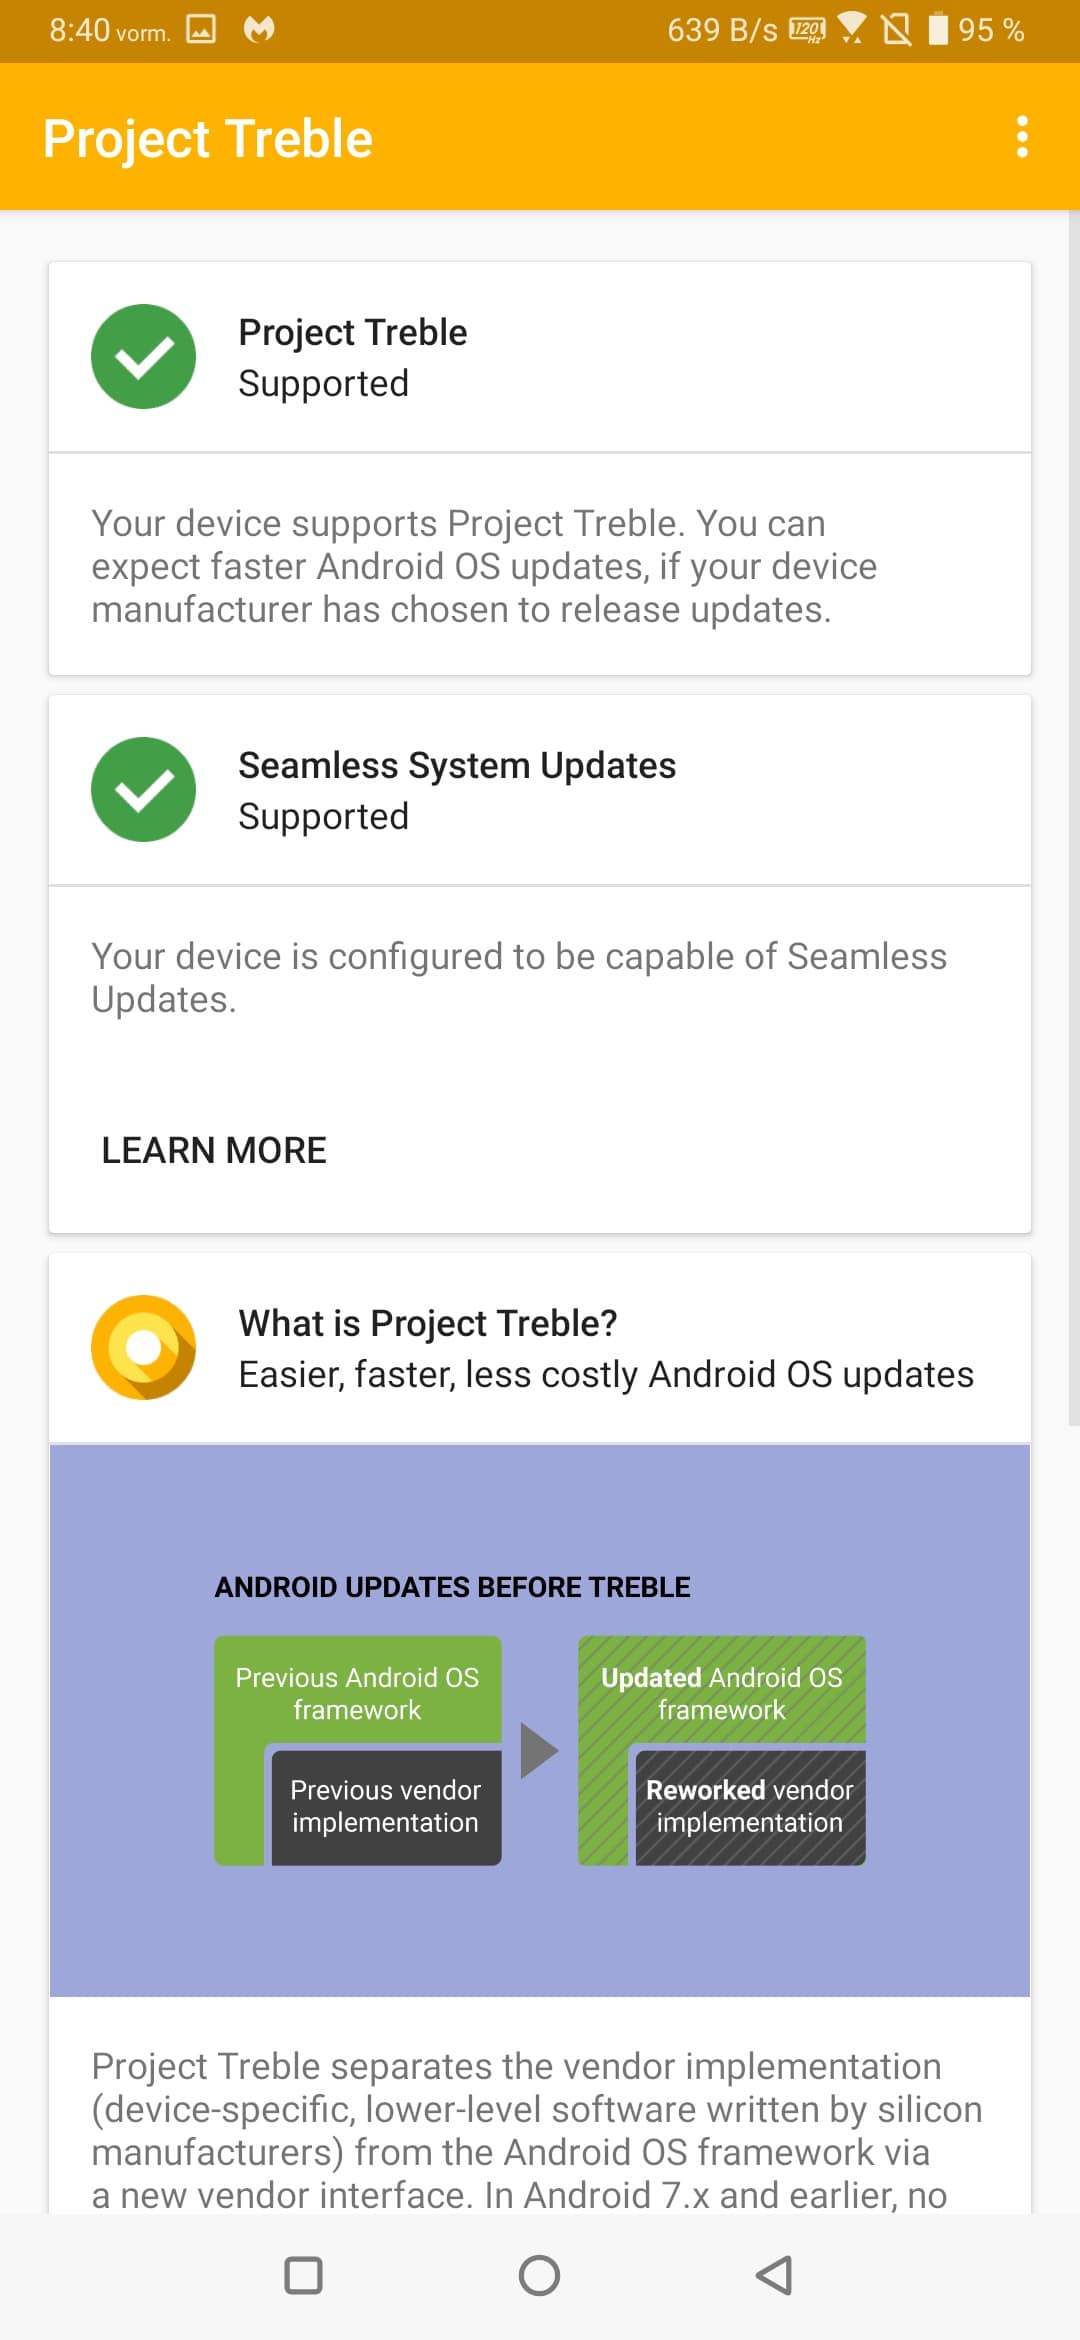Viewport: 1080px width, 2340px height.
Task: Open the three-dot overflow menu
Action: coord(1021,137)
